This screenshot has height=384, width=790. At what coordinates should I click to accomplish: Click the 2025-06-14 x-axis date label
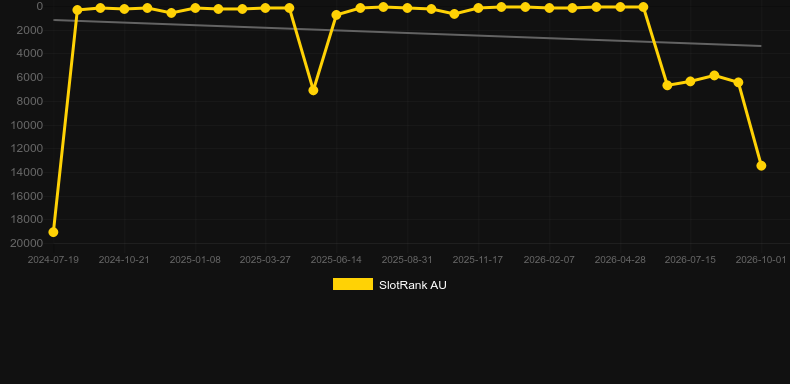(x=336, y=260)
